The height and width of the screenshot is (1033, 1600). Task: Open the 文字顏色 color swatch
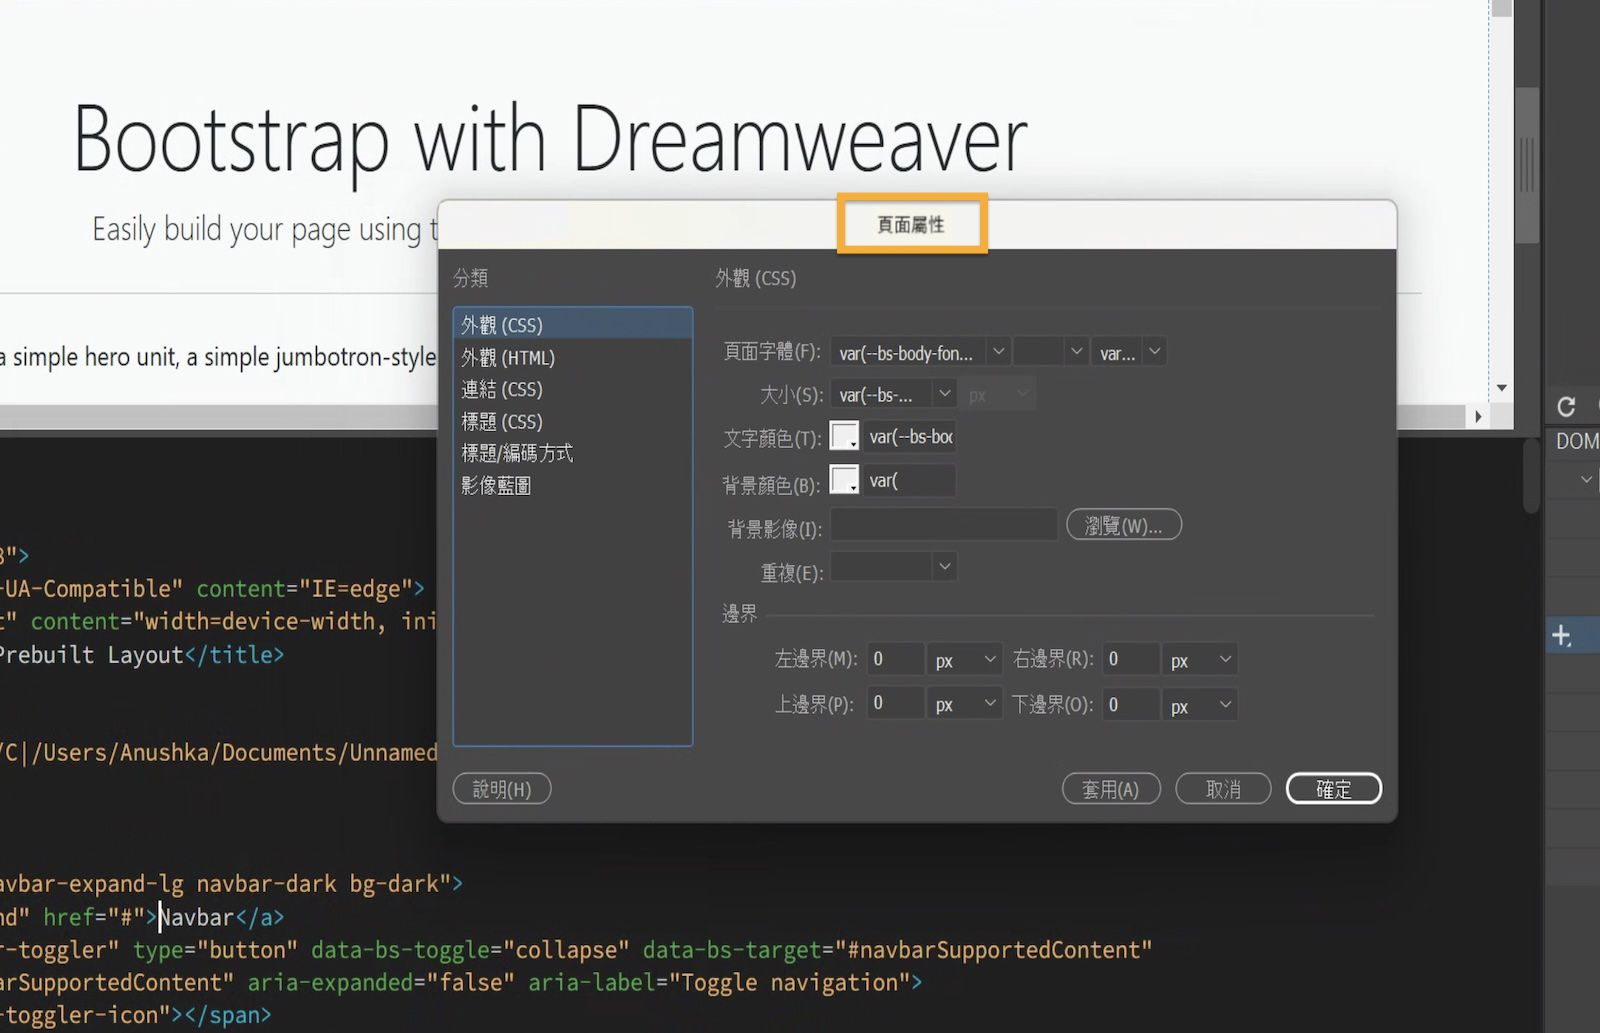point(845,436)
